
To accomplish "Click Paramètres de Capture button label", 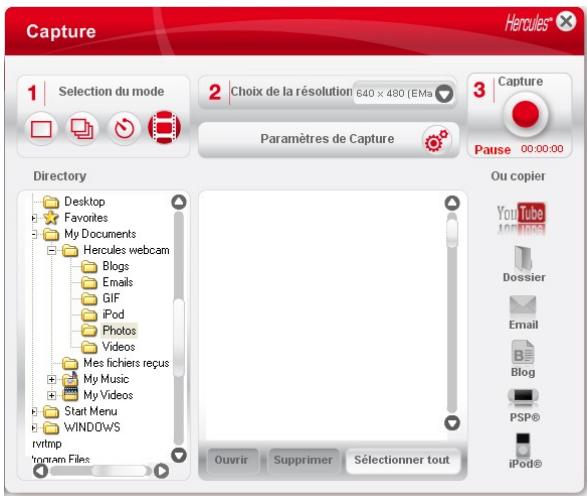I will [x=327, y=139].
